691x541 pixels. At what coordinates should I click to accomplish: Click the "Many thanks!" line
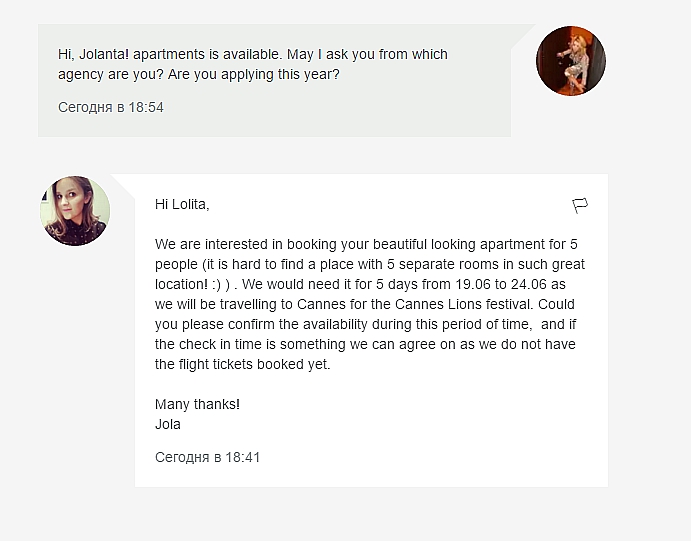(x=197, y=404)
